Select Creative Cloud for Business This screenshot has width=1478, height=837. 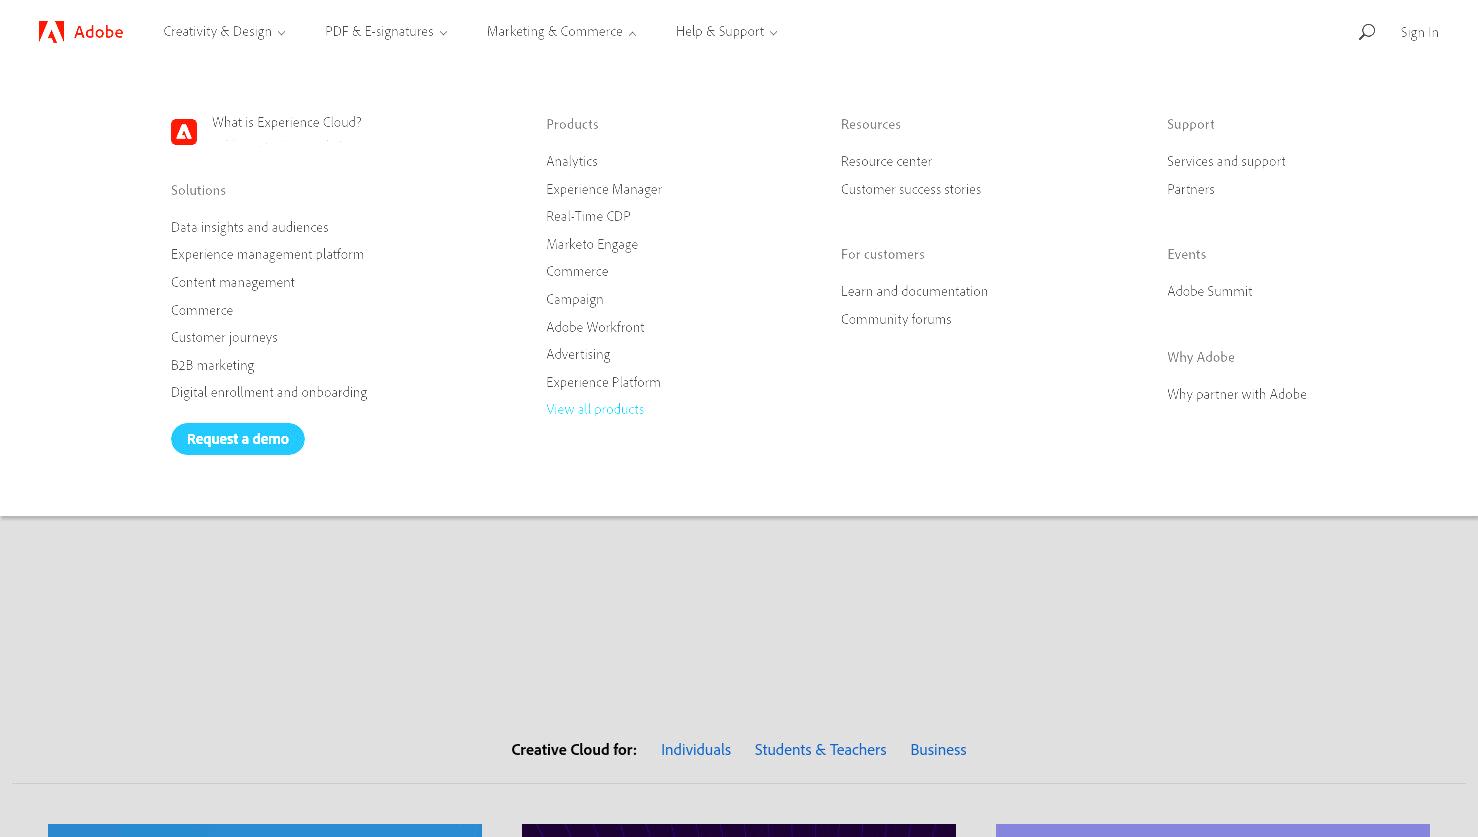point(938,750)
